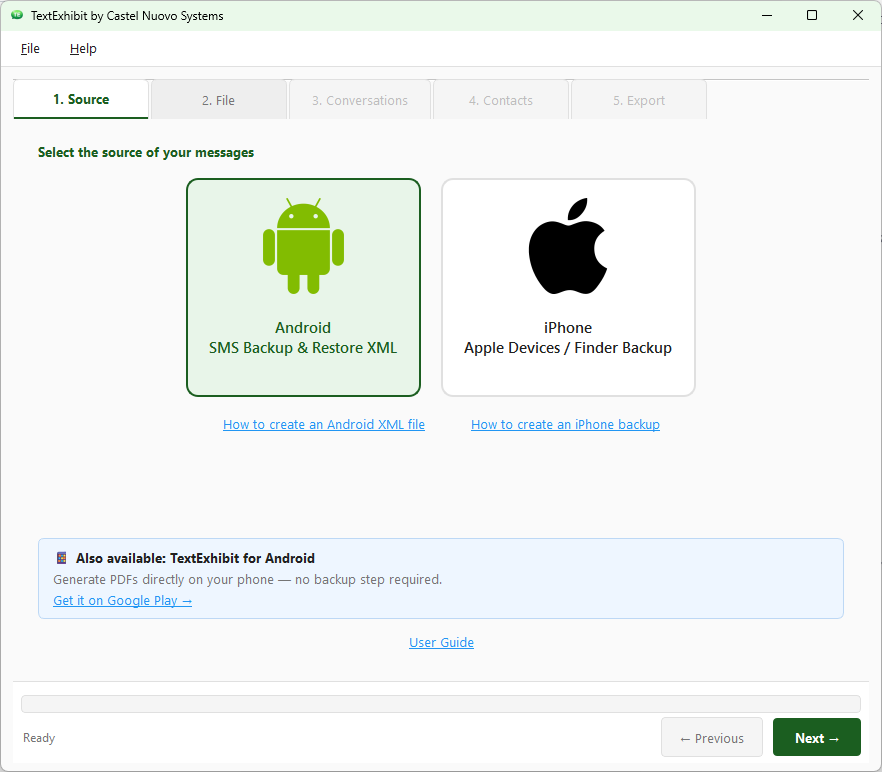The image size is (882, 772).
Task: Open the User Guide link
Action: point(442,642)
